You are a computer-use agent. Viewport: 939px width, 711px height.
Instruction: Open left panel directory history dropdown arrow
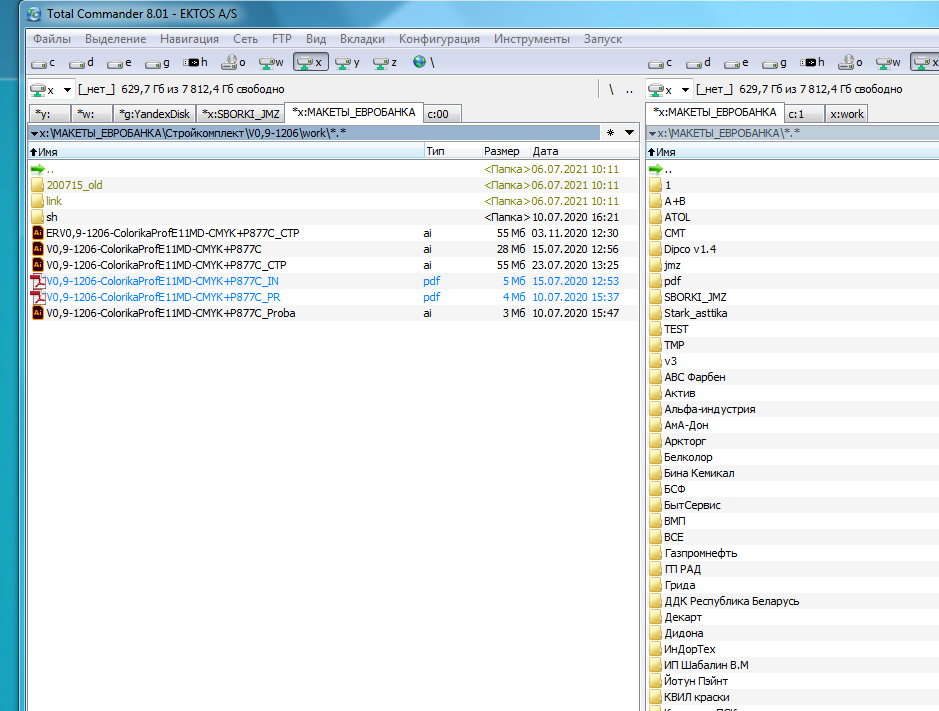pos(629,132)
